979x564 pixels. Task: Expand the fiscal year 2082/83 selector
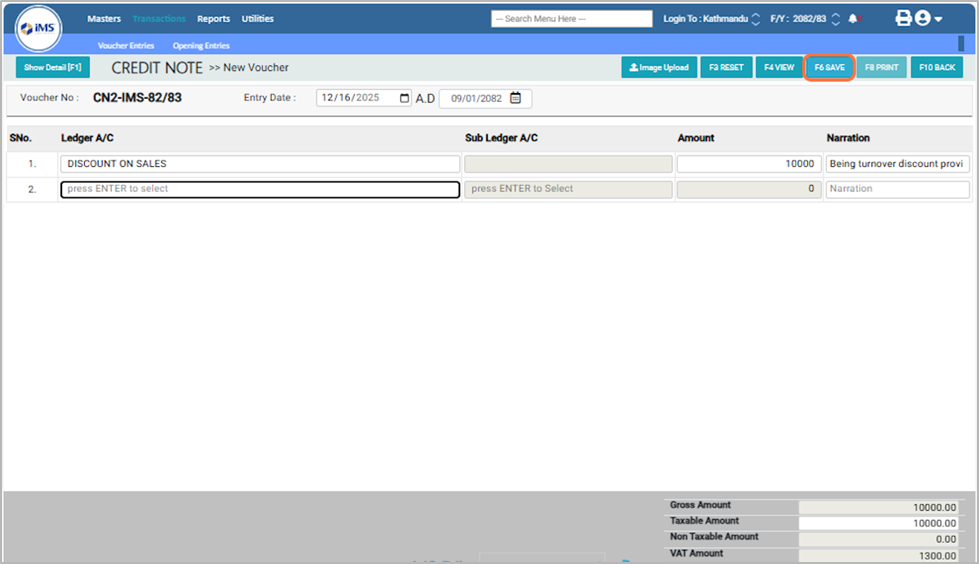[835, 19]
